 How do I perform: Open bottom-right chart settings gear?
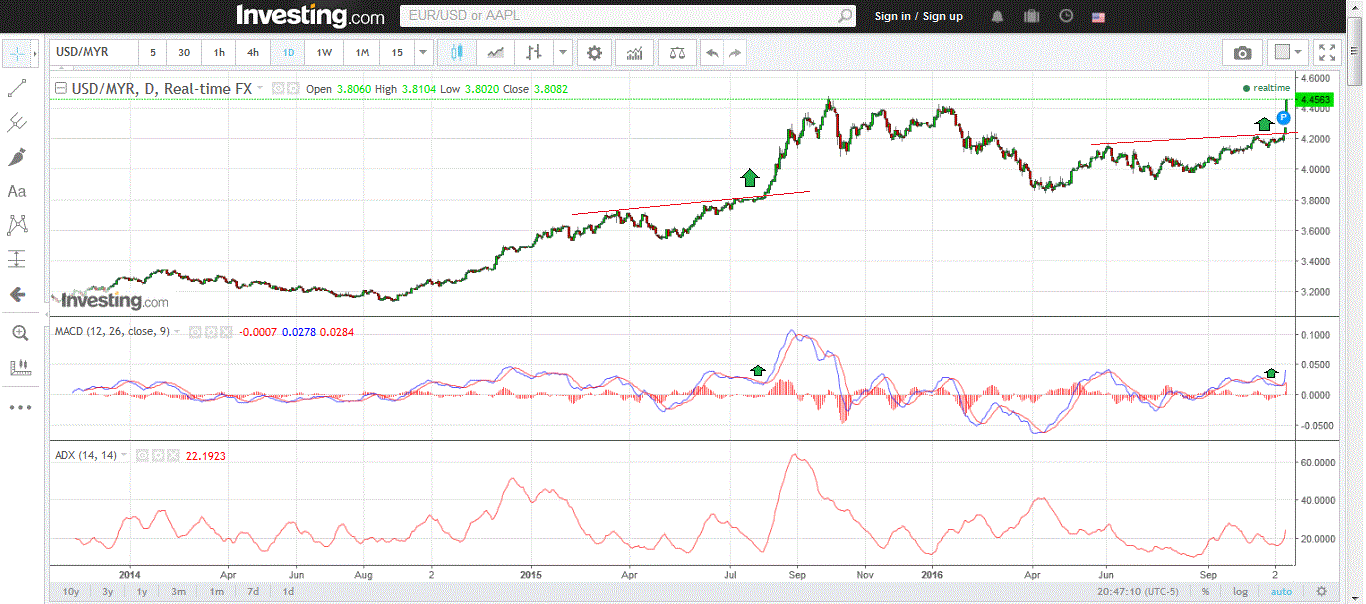(1321, 591)
